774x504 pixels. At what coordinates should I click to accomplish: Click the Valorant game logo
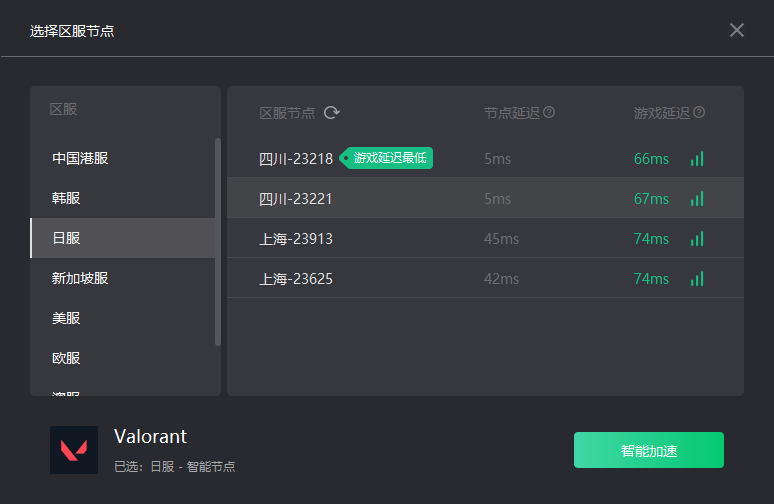point(74,450)
